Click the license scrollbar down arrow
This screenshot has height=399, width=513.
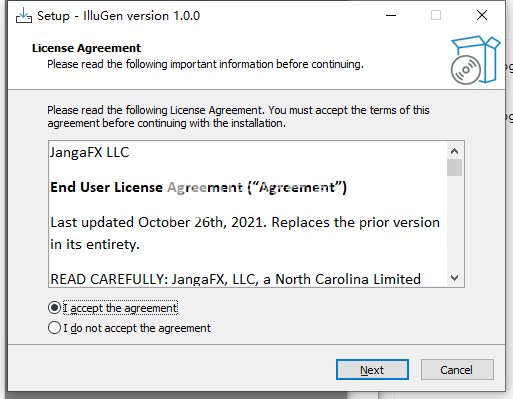point(454,278)
